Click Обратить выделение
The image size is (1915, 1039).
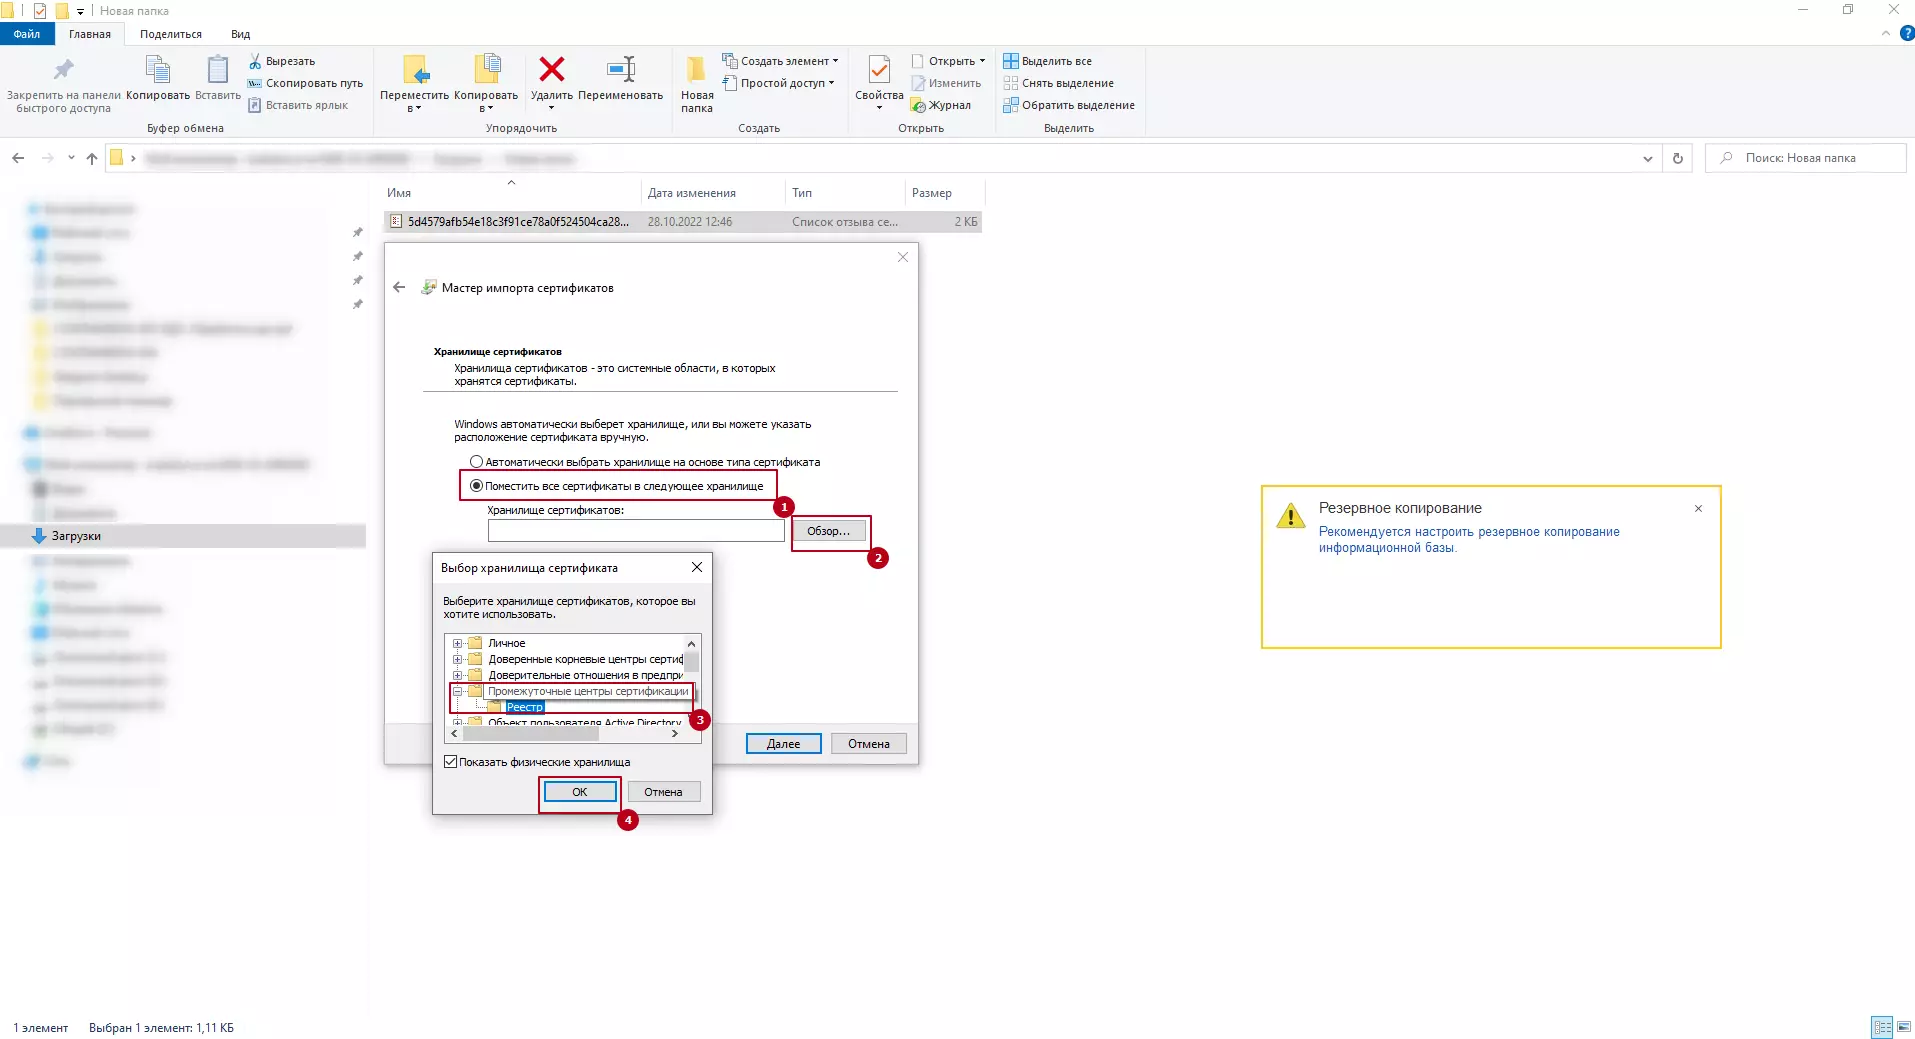(x=1069, y=105)
